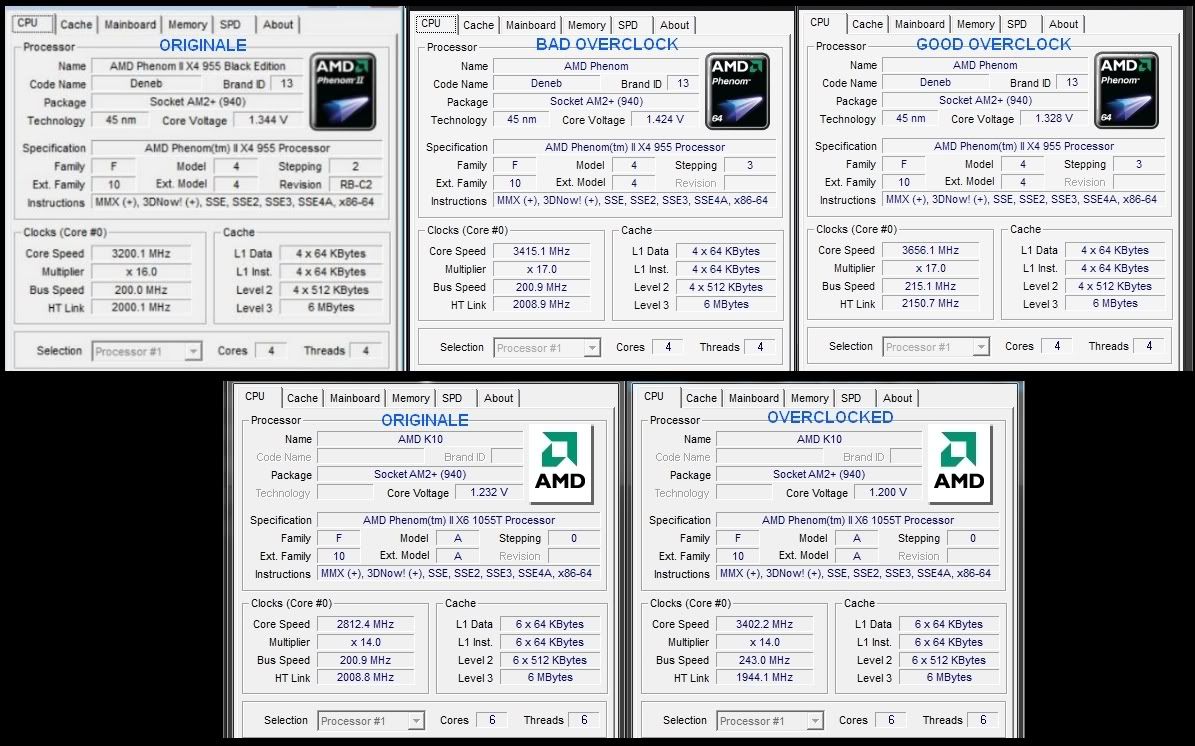Open the Memory tab in the BAD OVERCLOCK window

click(587, 25)
